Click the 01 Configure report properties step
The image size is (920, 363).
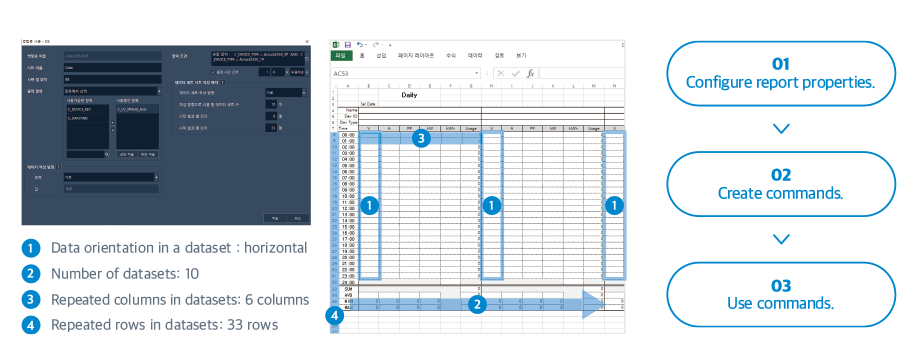pyautogui.click(x=781, y=73)
